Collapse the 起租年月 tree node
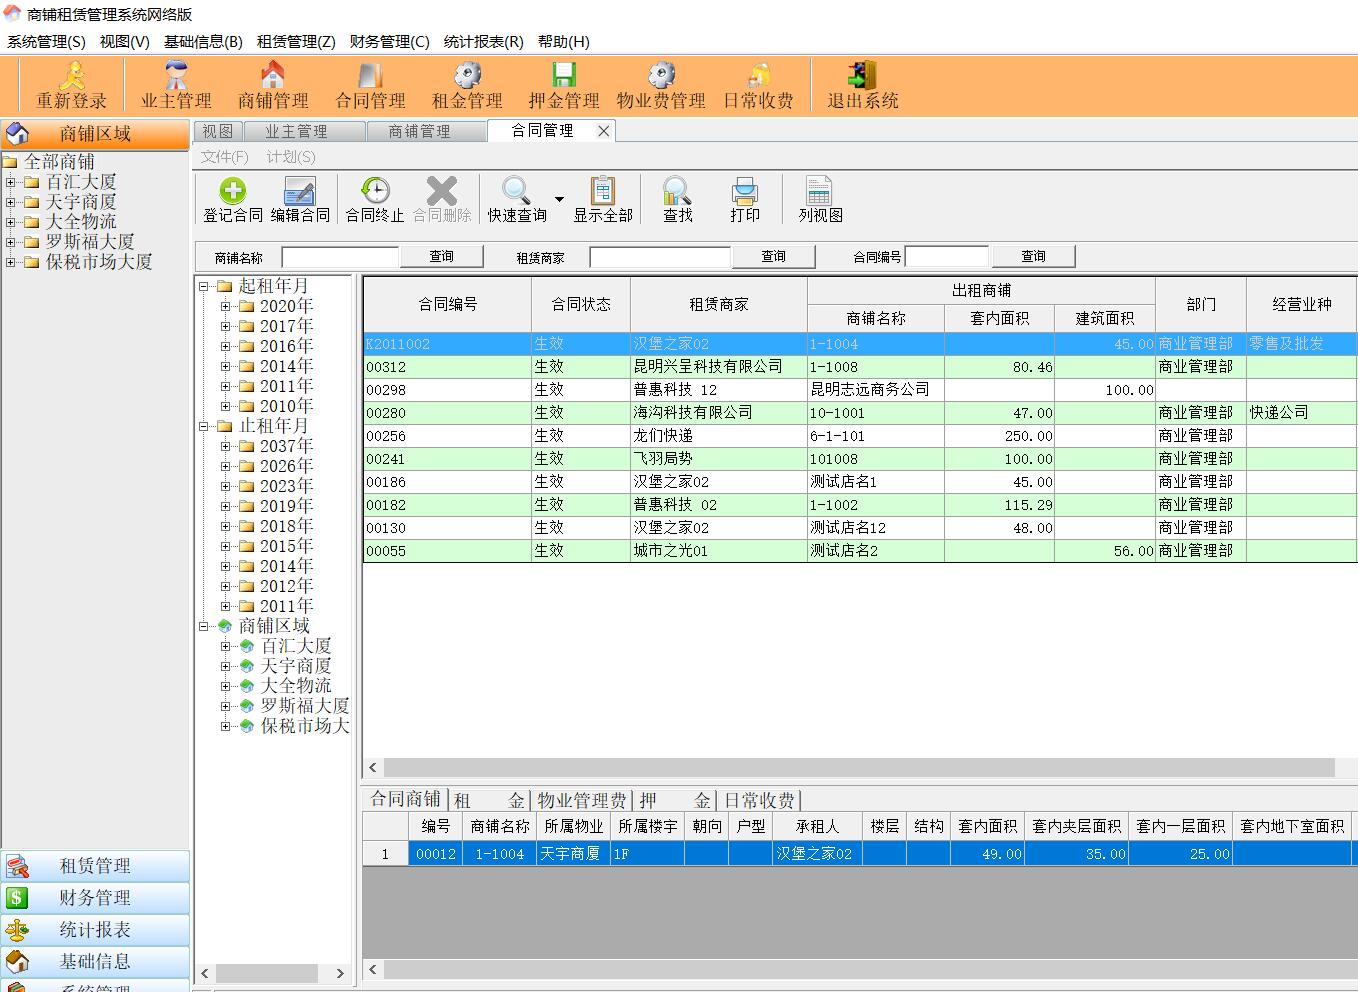Image resolution: width=1358 pixels, height=992 pixels. [x=204, y=286]
